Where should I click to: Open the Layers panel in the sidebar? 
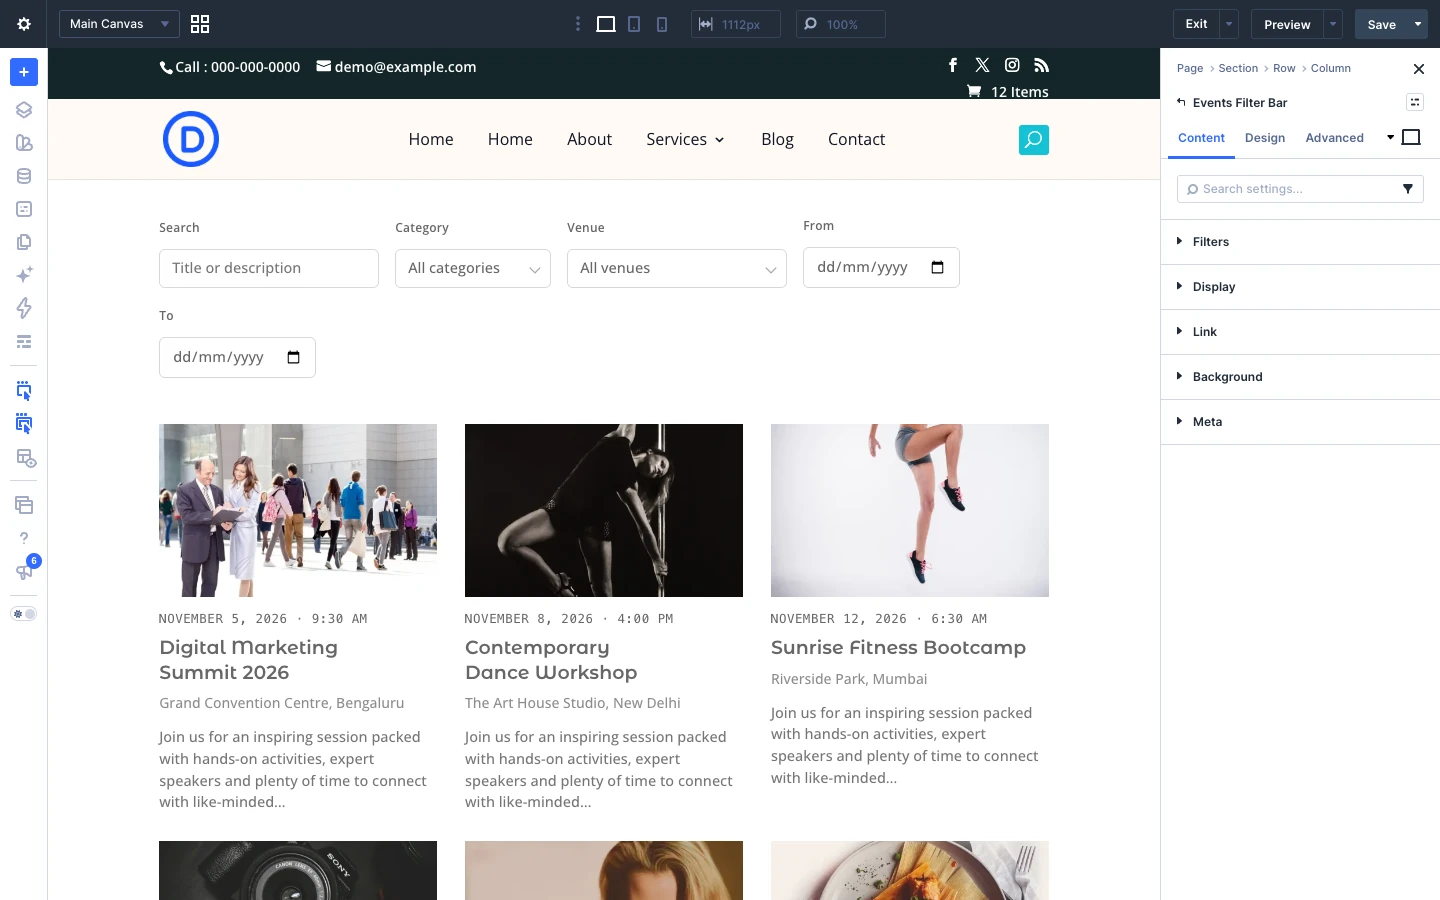click(24, 110)
